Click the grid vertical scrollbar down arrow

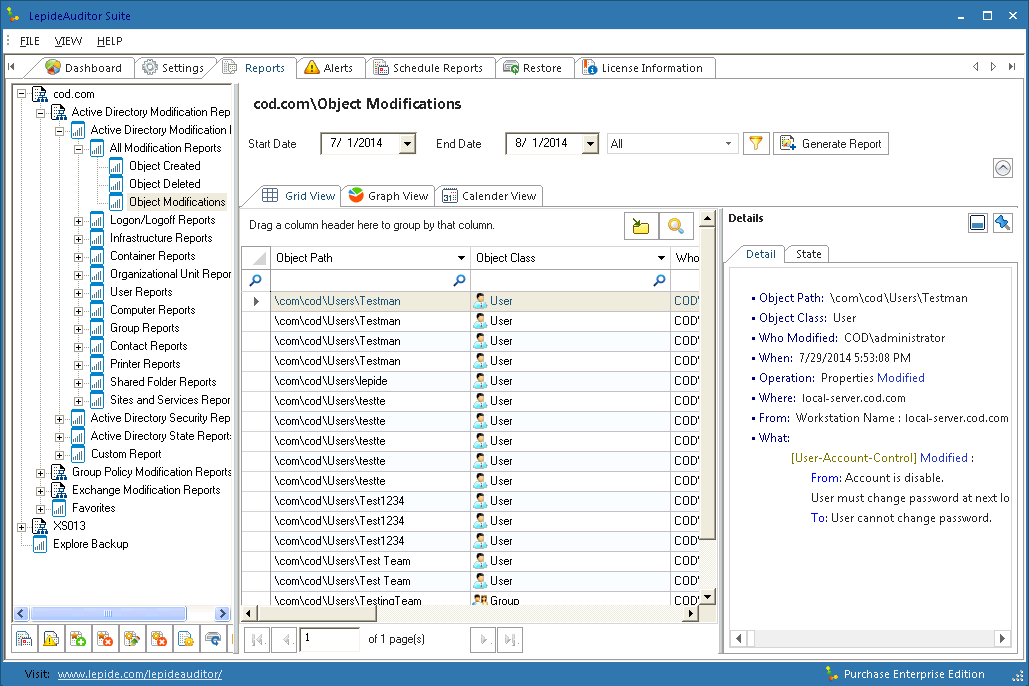point(707,597)
